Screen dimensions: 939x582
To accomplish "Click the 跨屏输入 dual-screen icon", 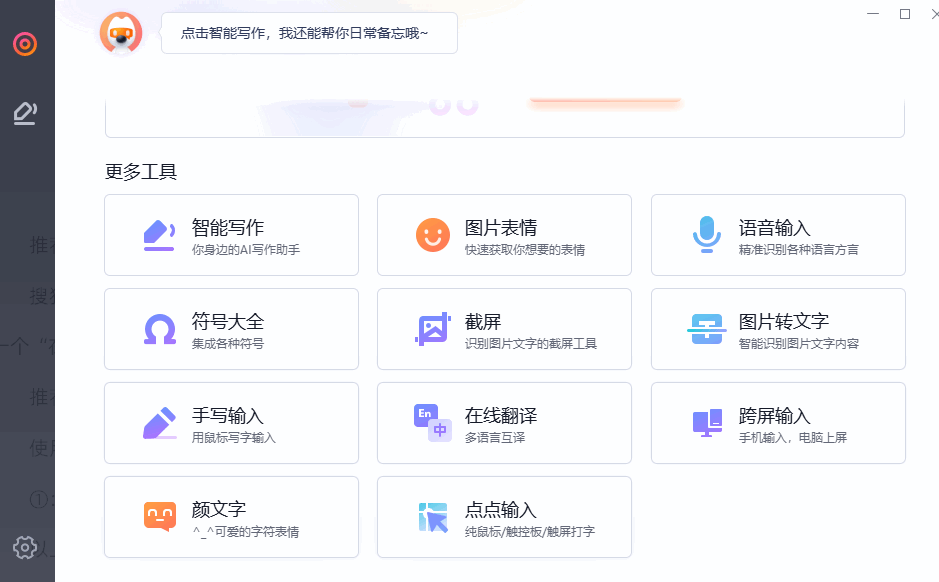I will (x=706, y=422).
